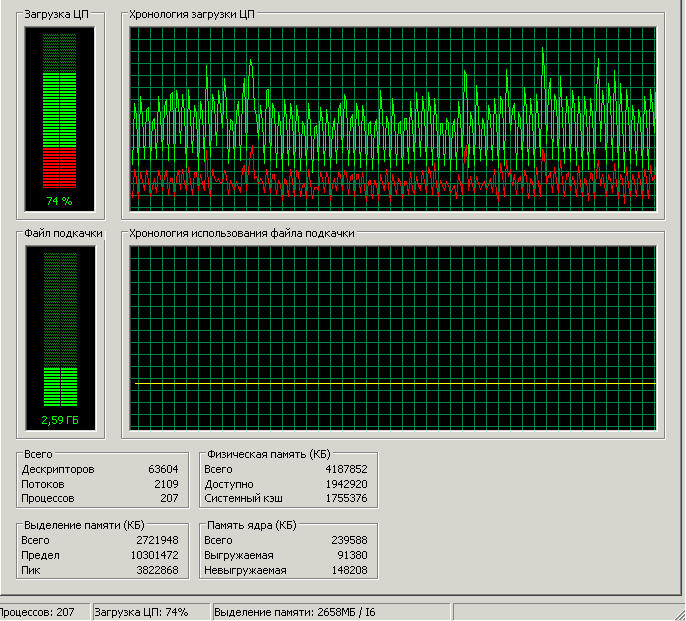The image size is (686, 621).
Task: Click status bar Выделение памяти: 2658МБ panel
Action: pos(330,611)
